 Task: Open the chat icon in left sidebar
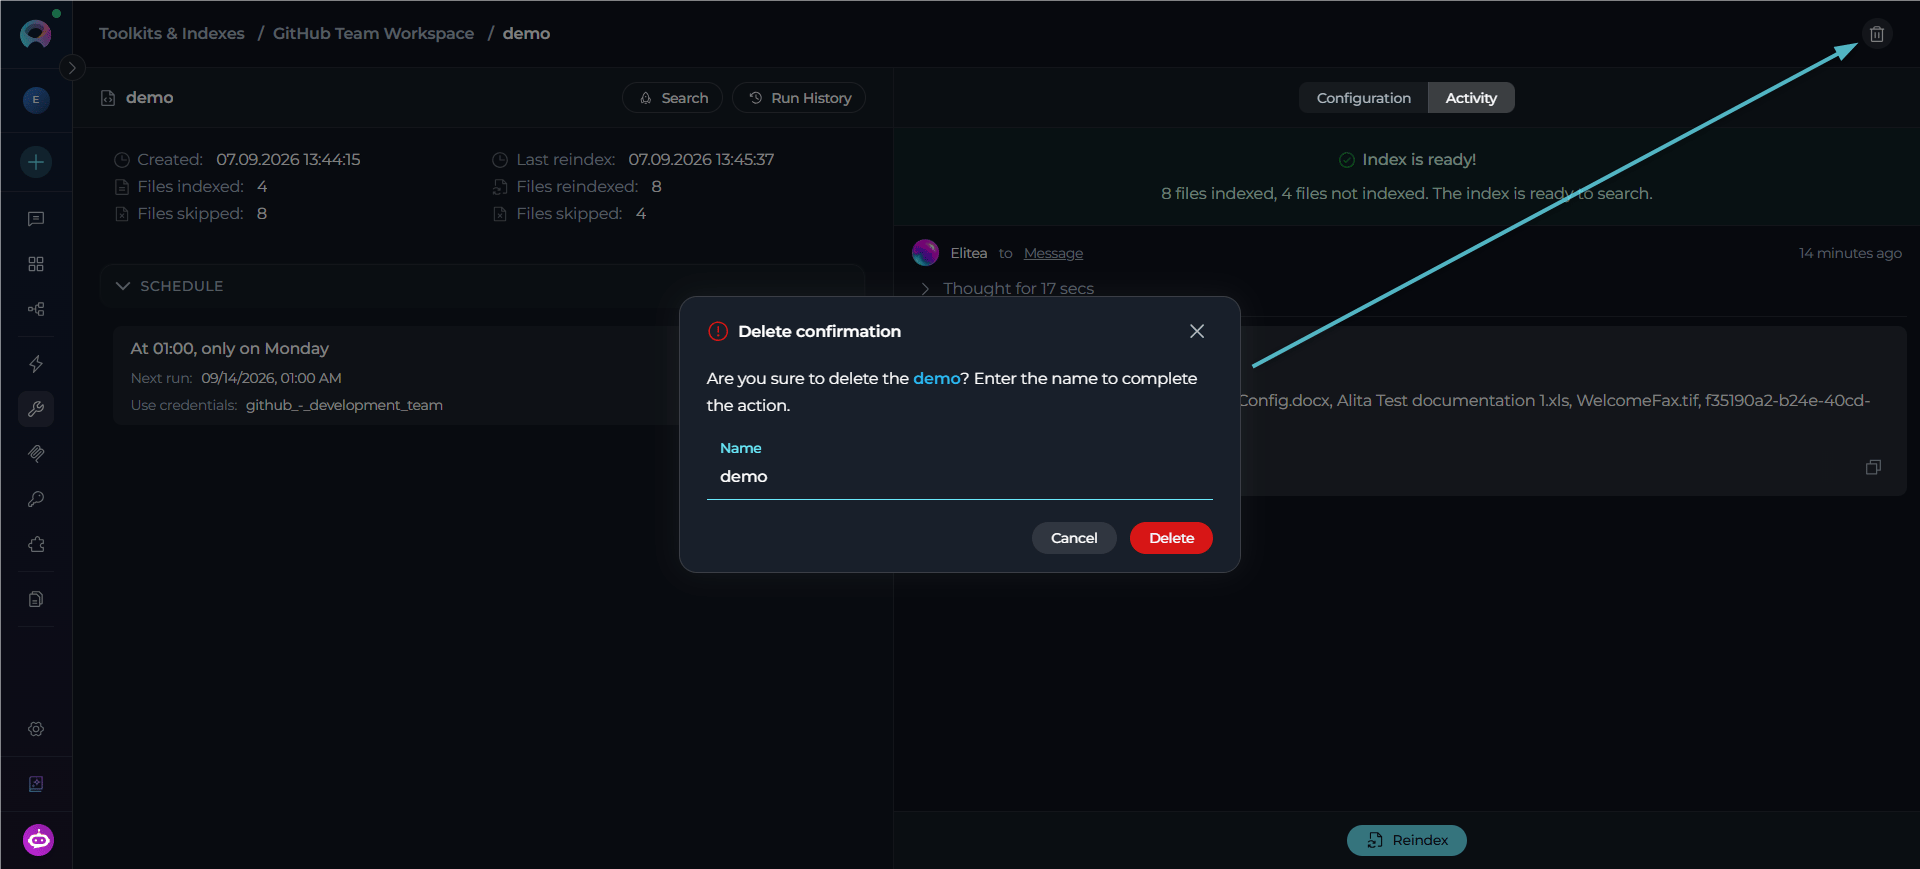click(36, 219)
